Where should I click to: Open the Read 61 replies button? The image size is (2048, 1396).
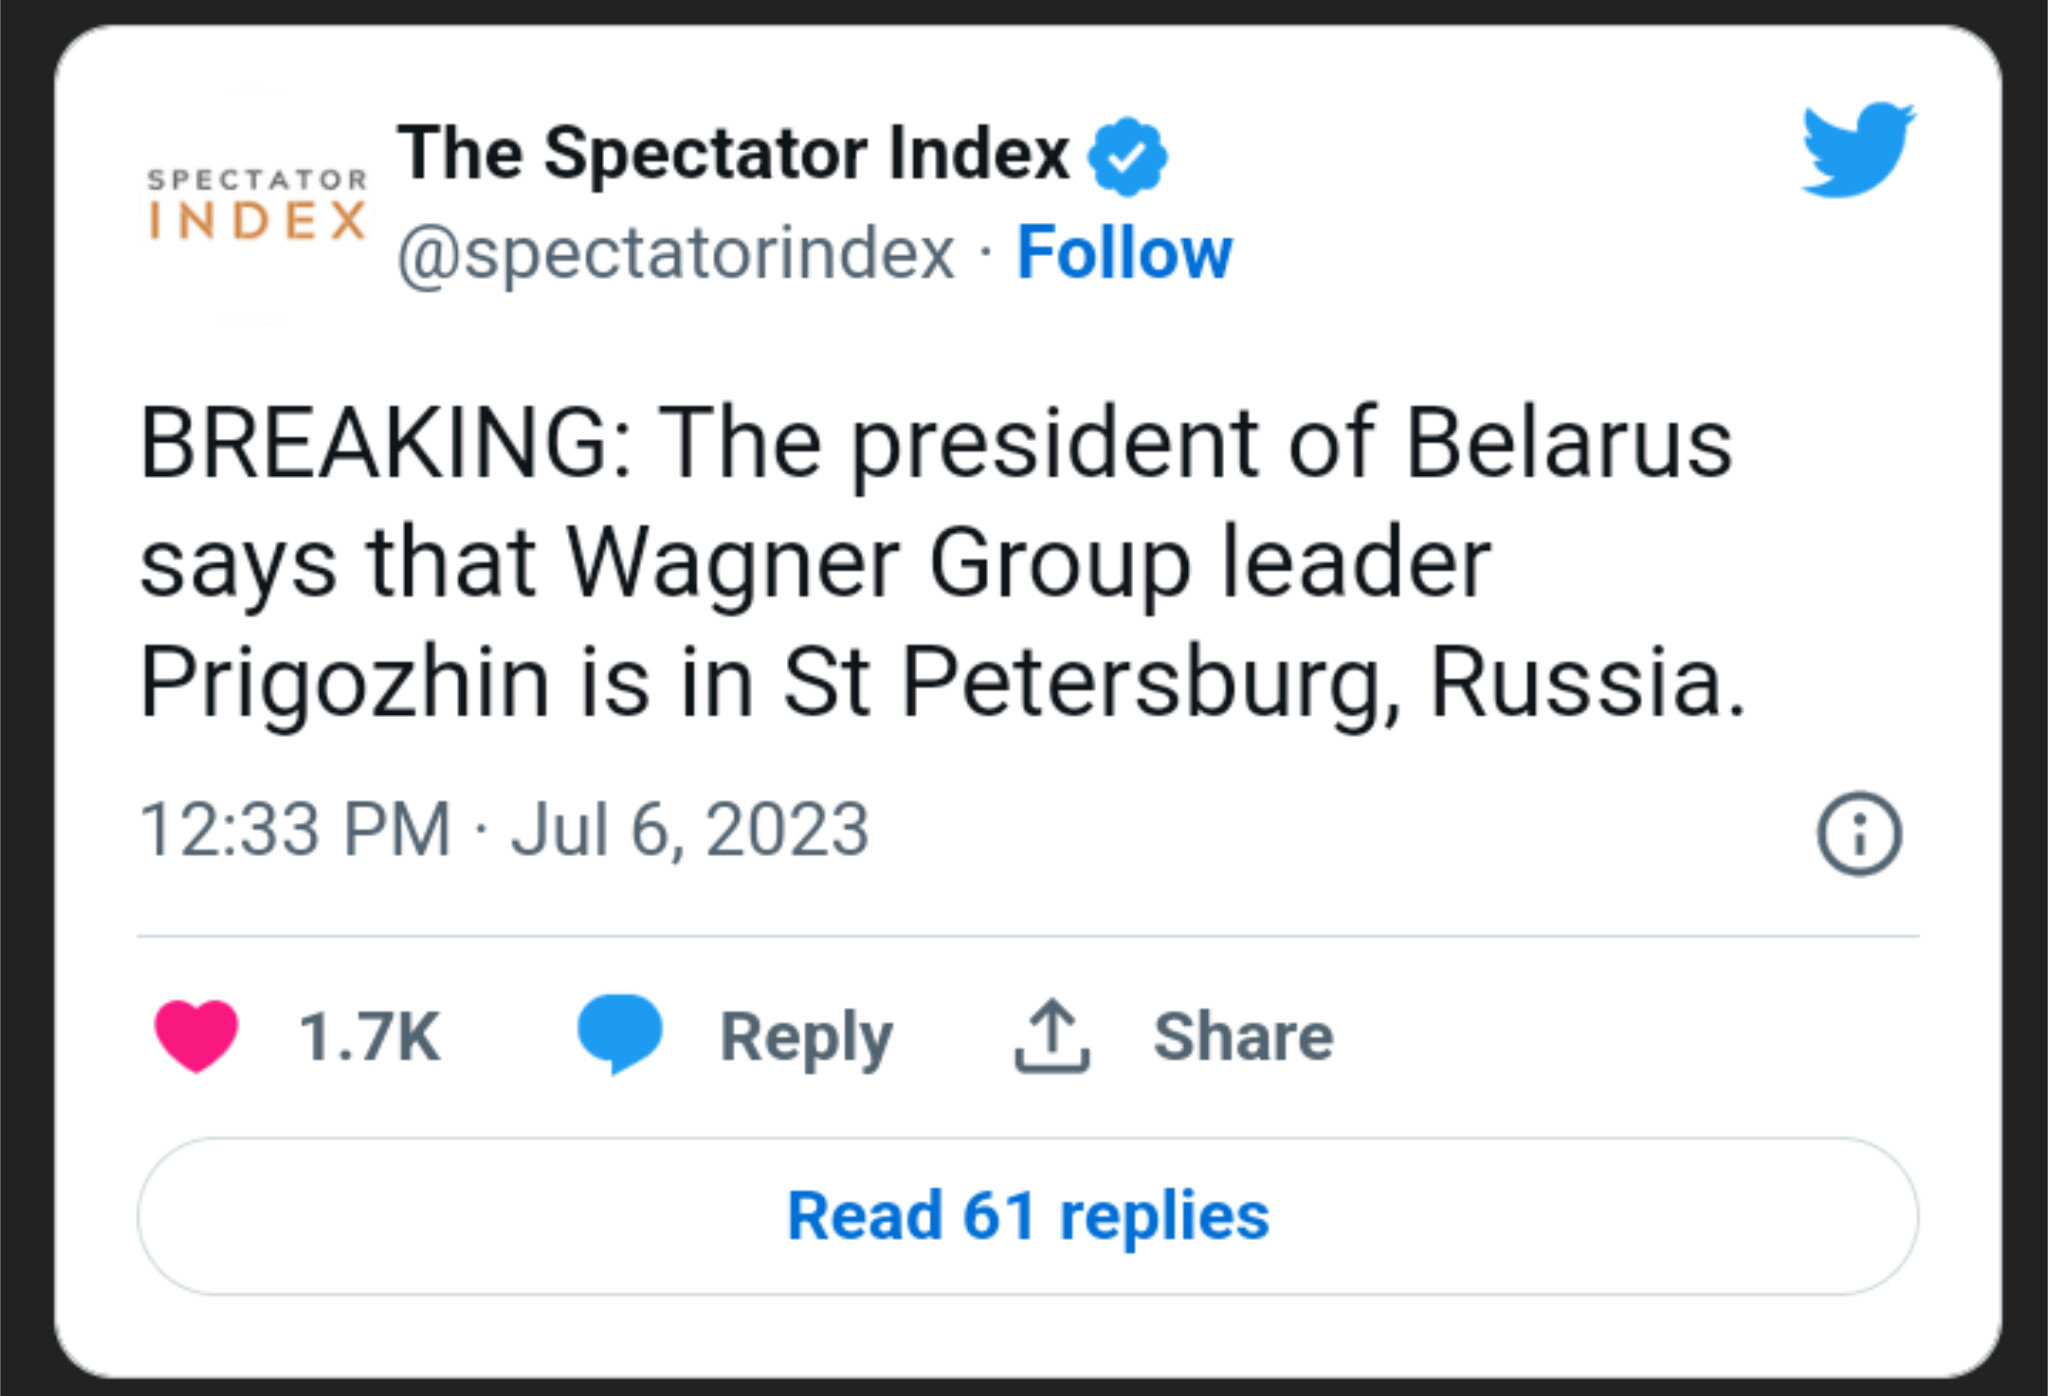[1027, 1215]
